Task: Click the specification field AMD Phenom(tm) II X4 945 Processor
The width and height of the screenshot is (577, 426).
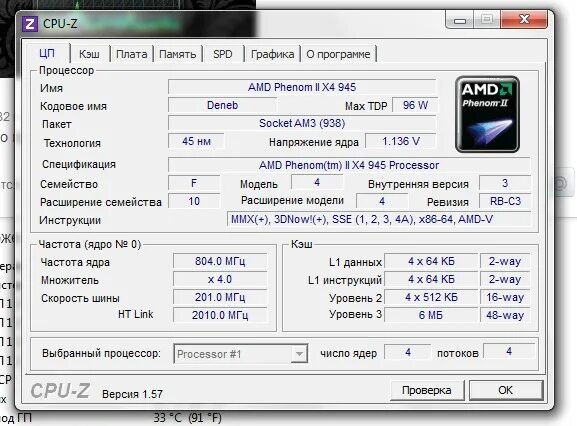Action: (x=349, y=165)
